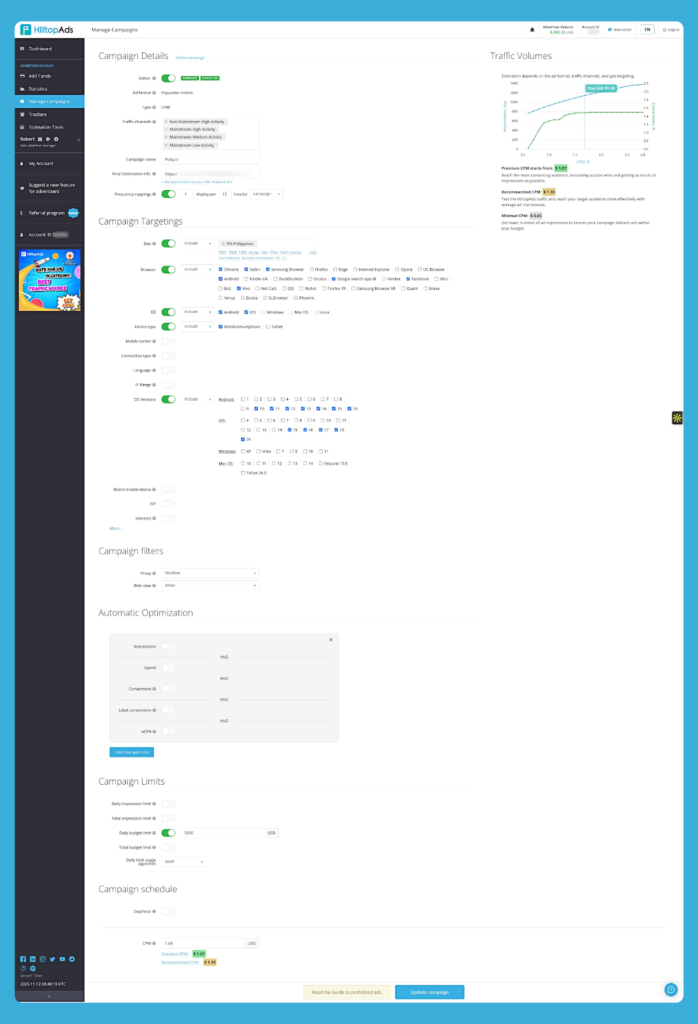Click the yellow extension widget on right edge
The width and height of the screenshot is (698, 1024).
677,417
